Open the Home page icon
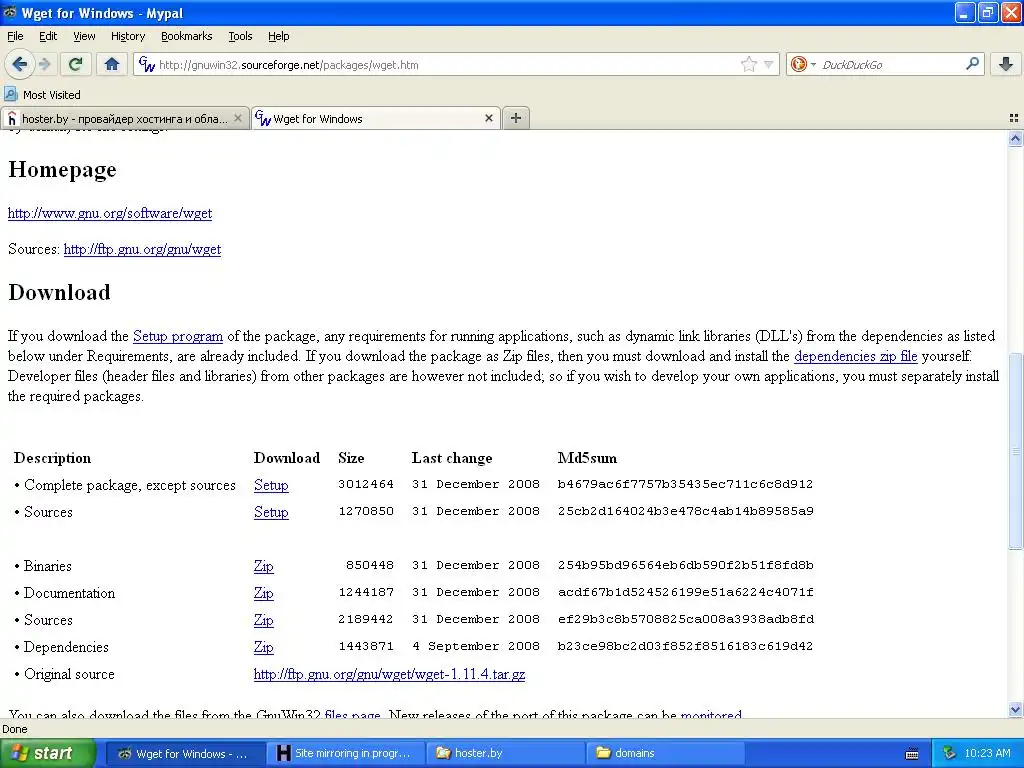The width and height of the screenshot is (1024, 768). (x=112, y=64)
